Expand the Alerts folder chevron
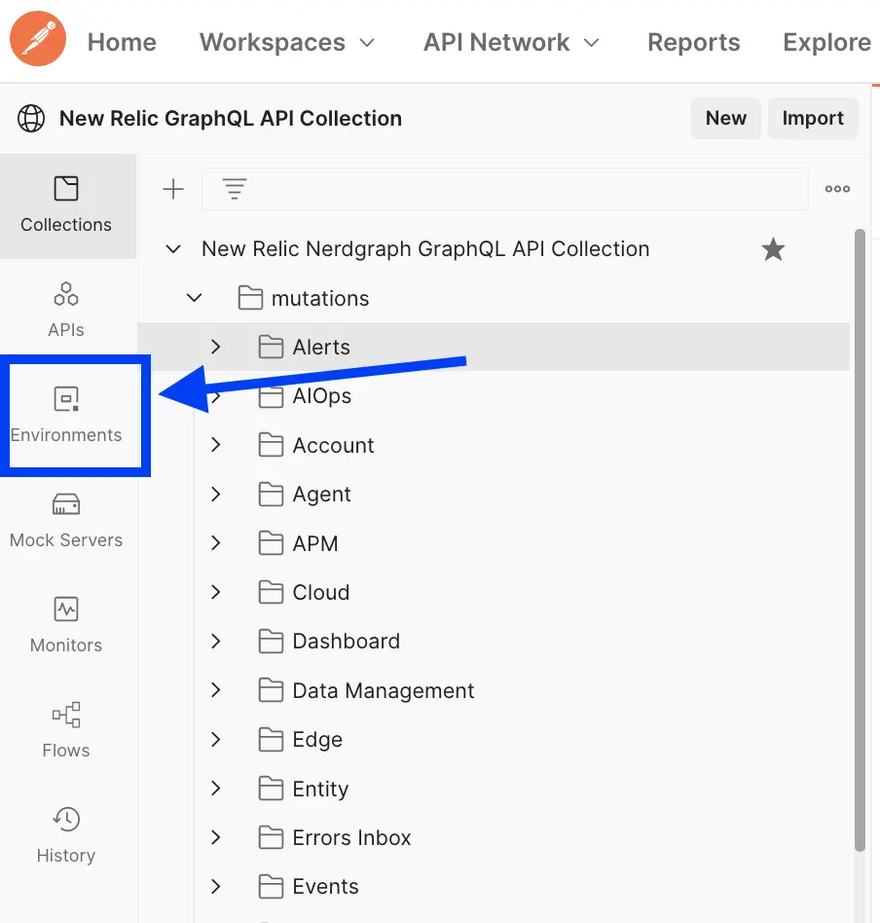This screenshot has height=923, width=880. [216, 347]
